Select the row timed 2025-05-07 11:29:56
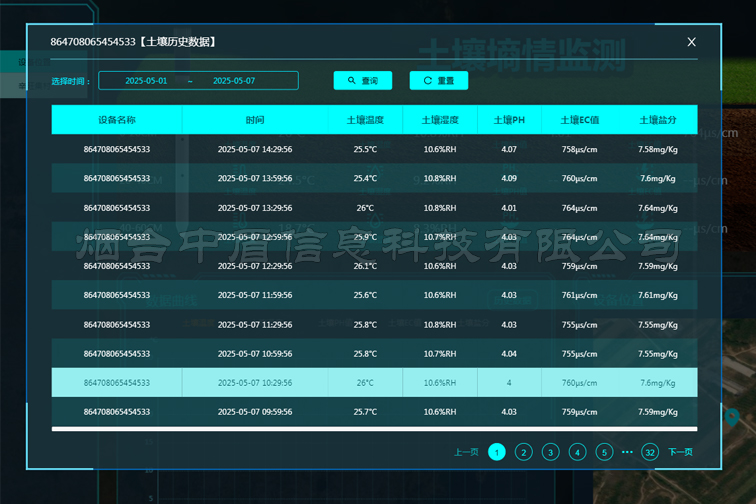756x504 pixels. tap(374, 325)
